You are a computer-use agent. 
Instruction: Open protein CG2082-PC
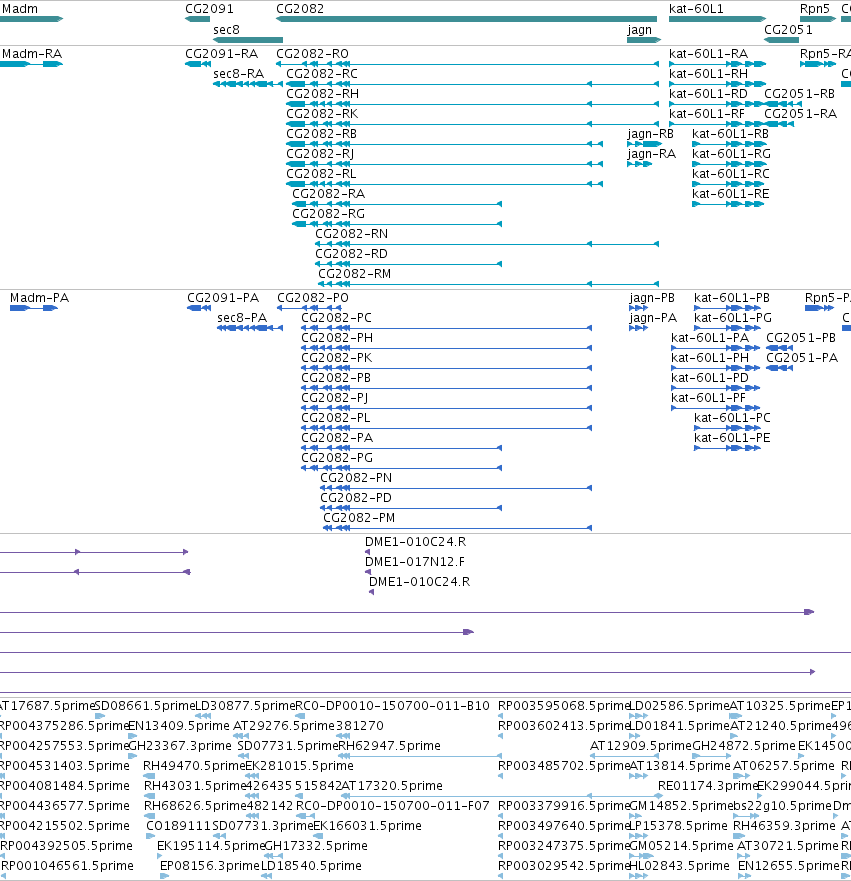(x=336, y=318)
